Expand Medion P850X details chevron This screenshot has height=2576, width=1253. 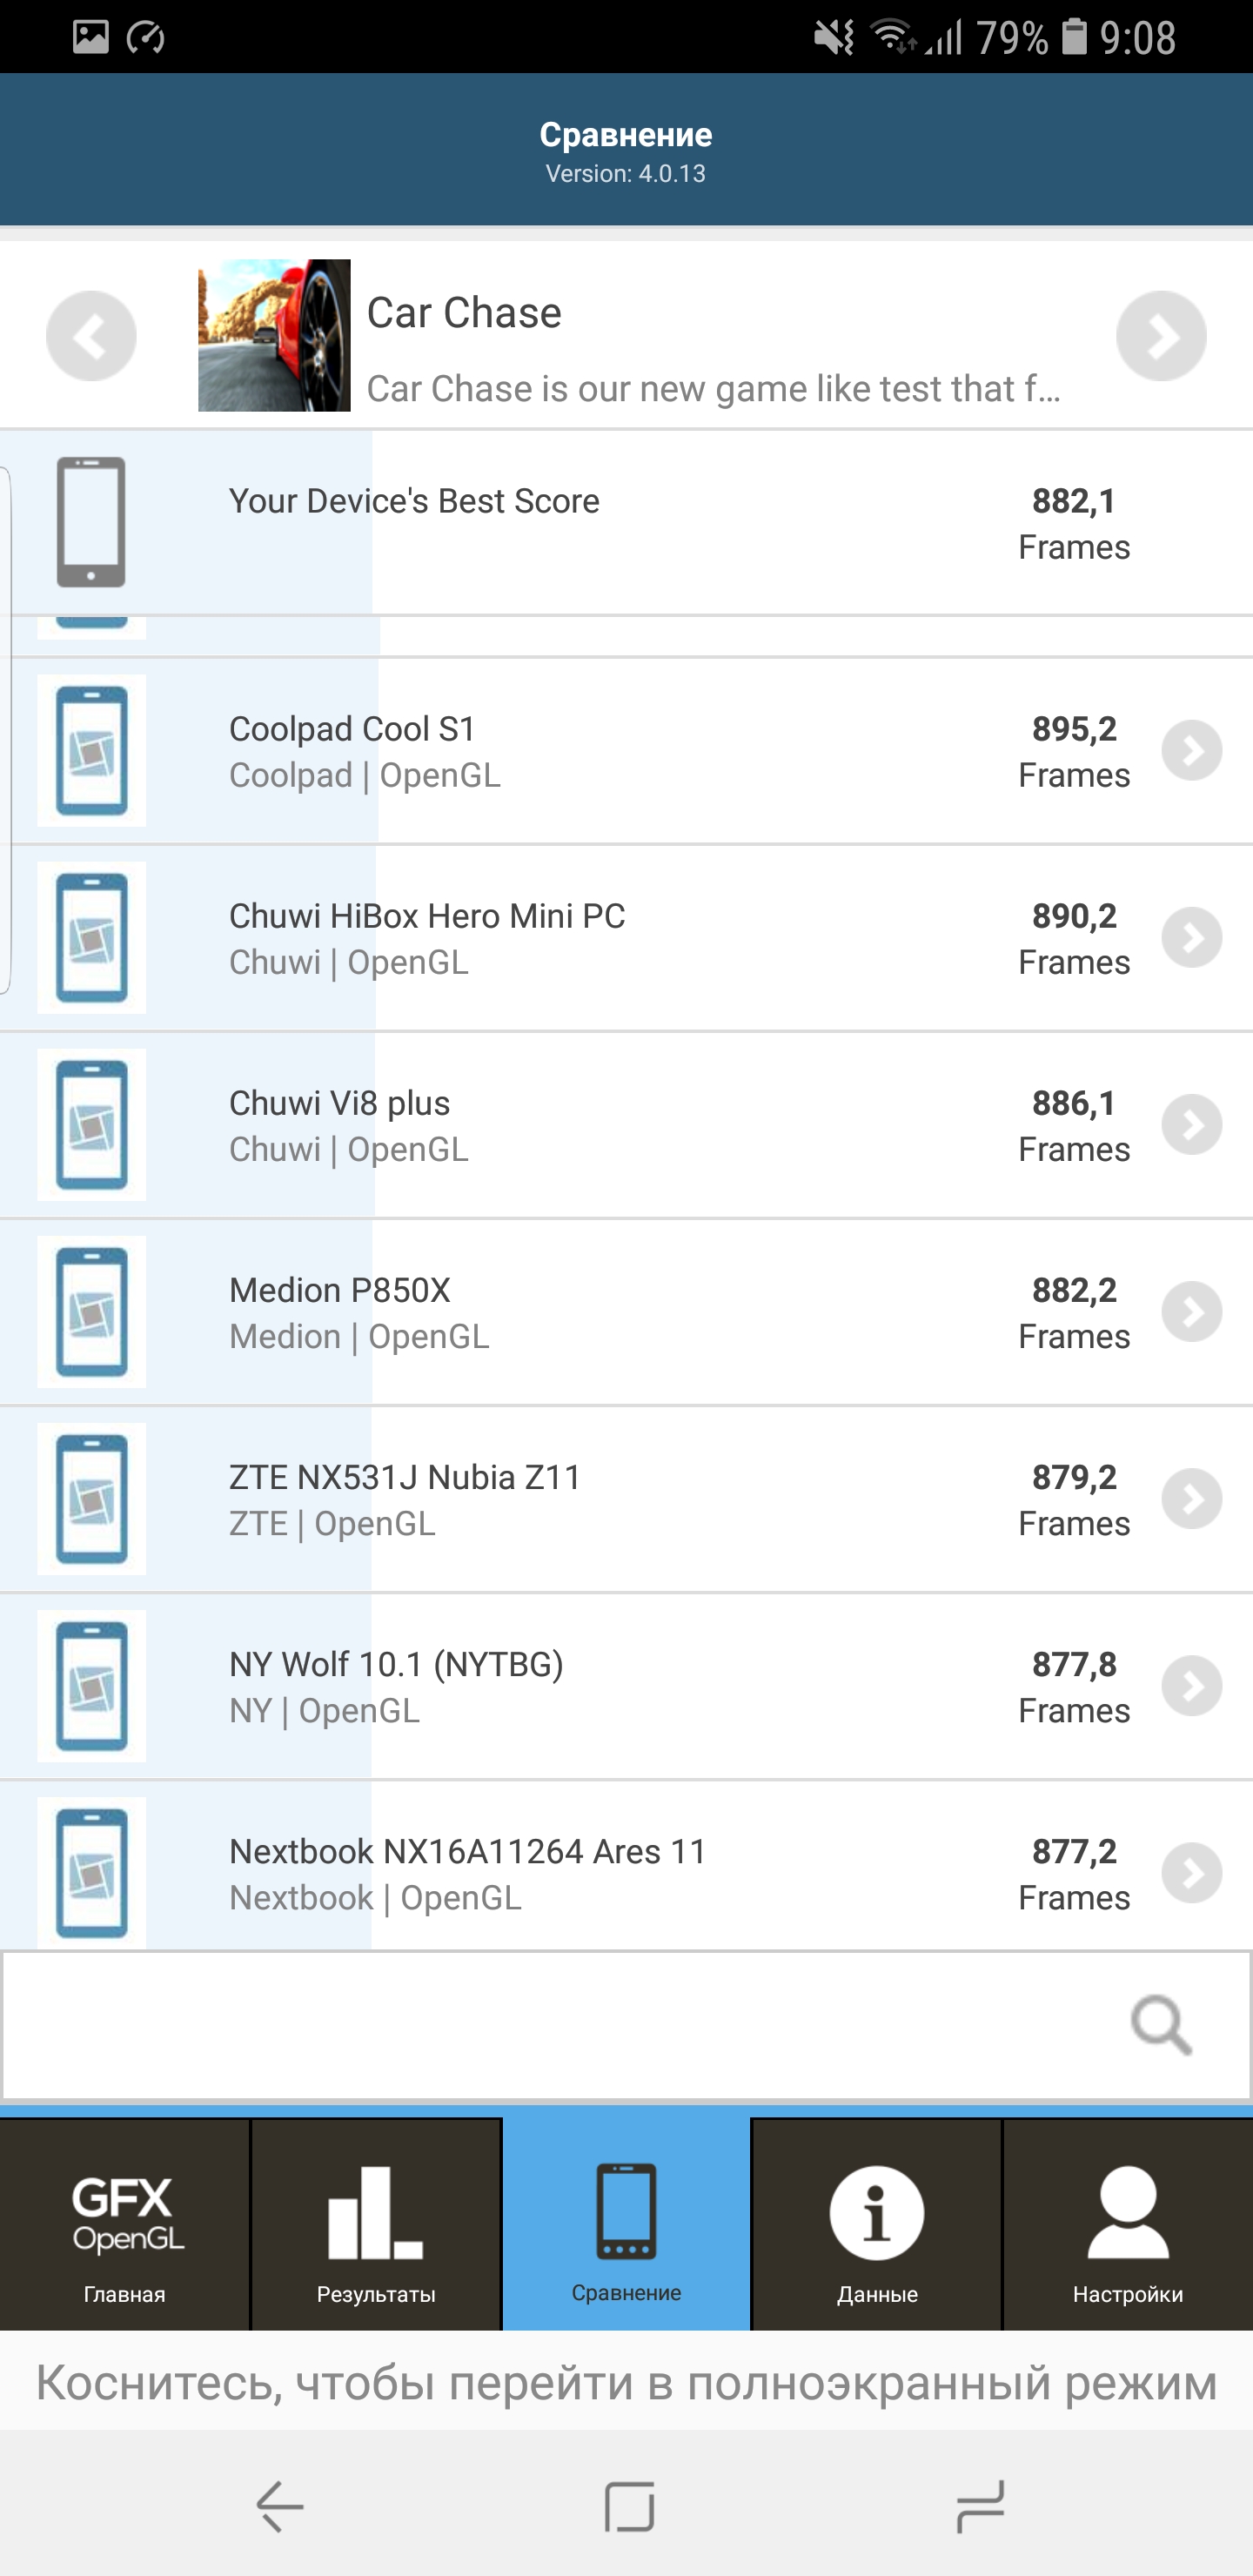click(x=1191, y=1311)
